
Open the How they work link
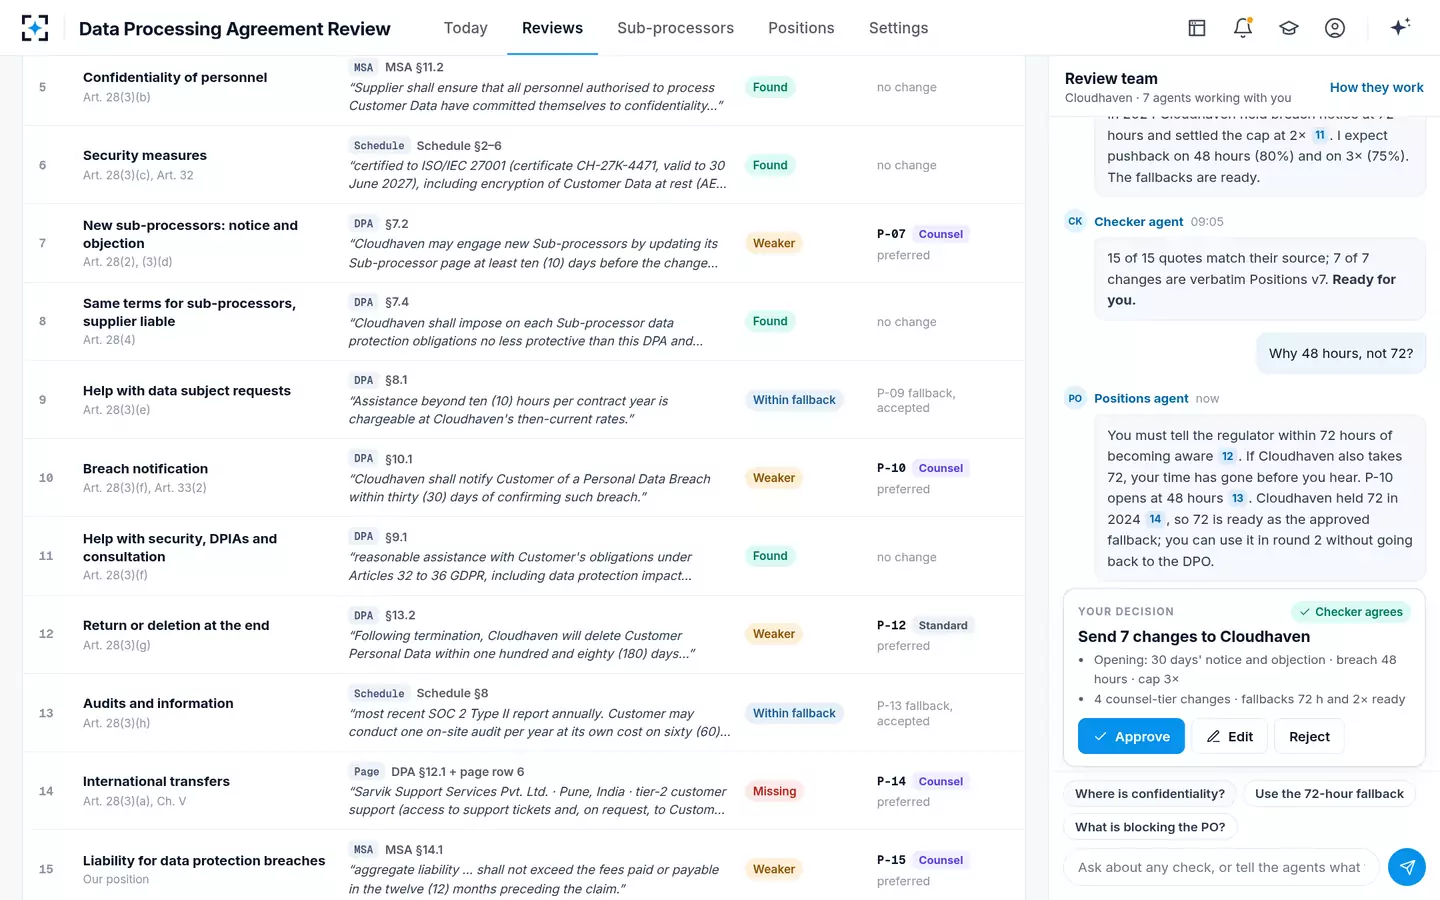click(1376, 87)
